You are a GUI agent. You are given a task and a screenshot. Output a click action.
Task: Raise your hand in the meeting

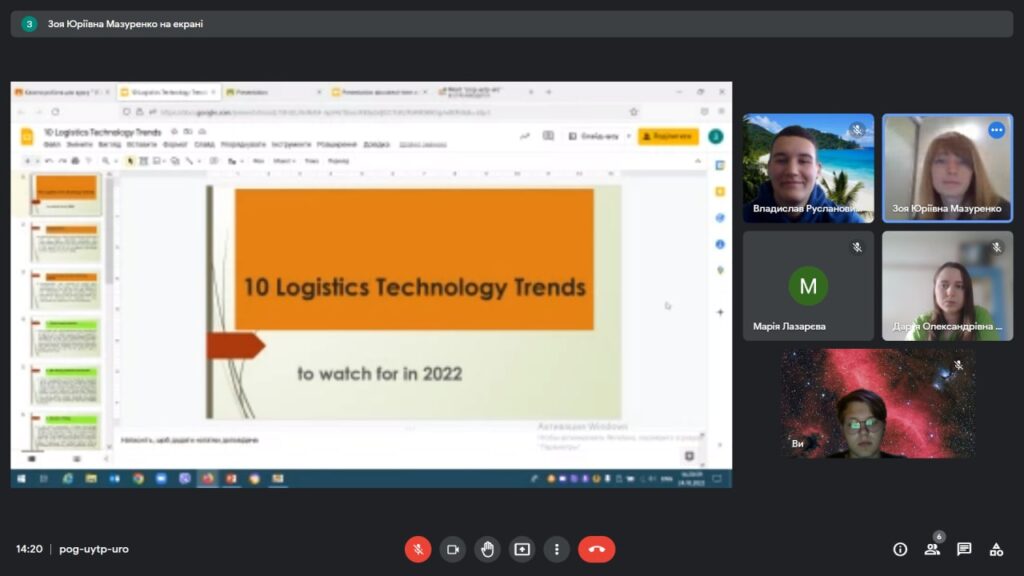487,549
